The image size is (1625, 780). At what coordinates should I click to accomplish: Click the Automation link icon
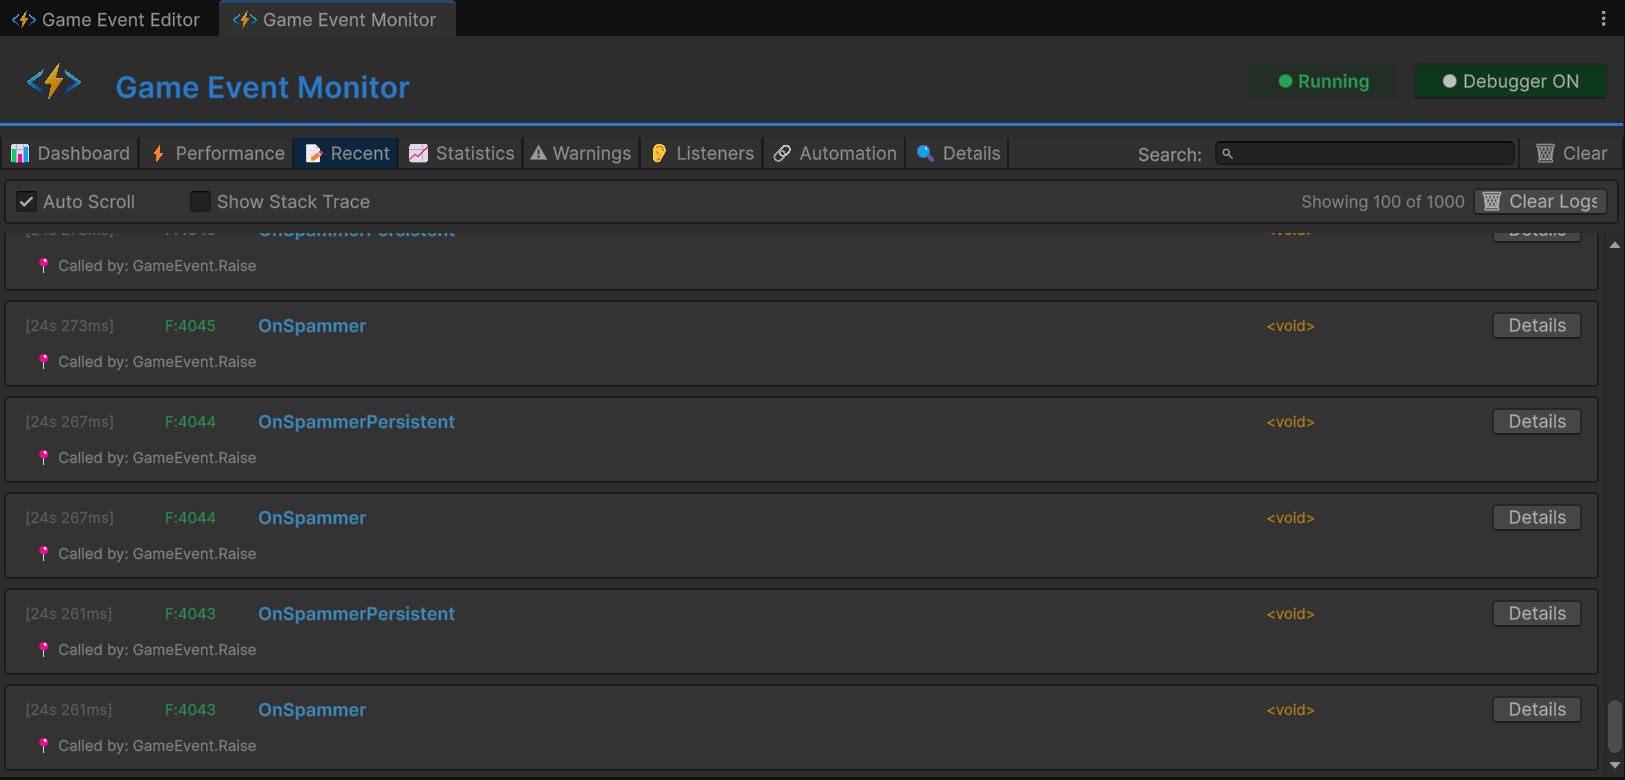(x=782, y=153)
